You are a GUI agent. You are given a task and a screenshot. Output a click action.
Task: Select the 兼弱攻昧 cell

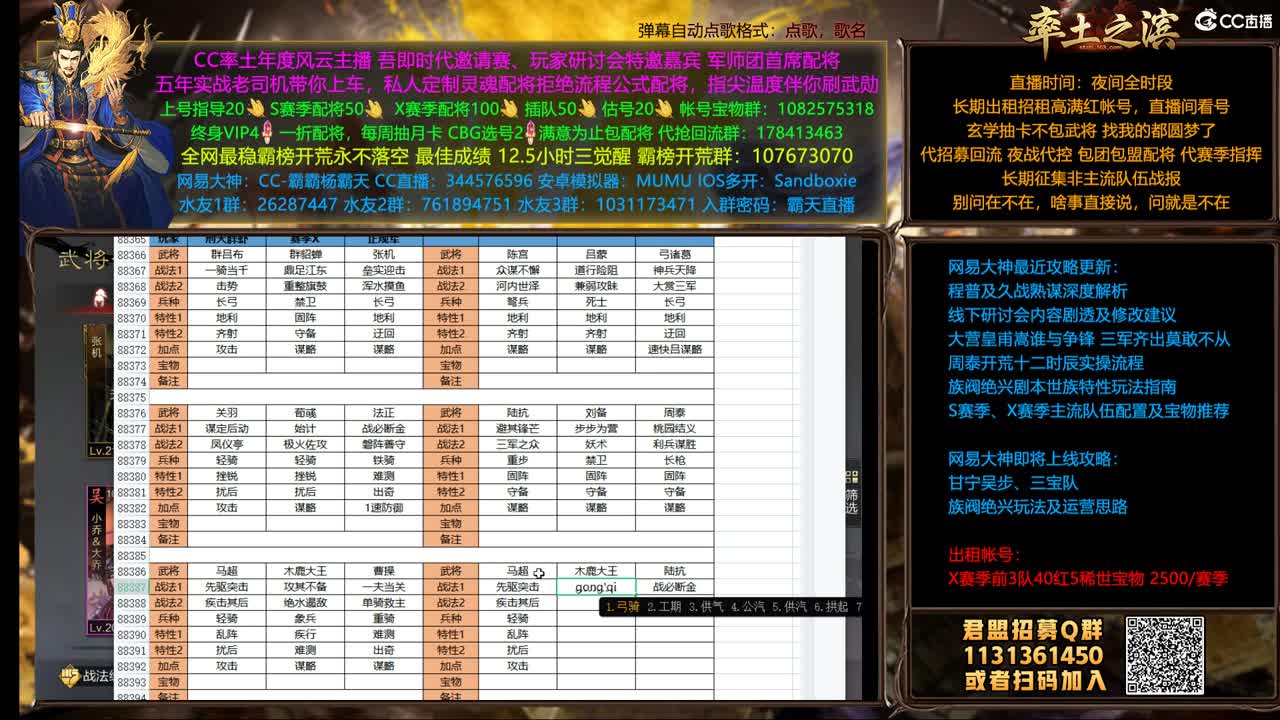click(596, 286)
